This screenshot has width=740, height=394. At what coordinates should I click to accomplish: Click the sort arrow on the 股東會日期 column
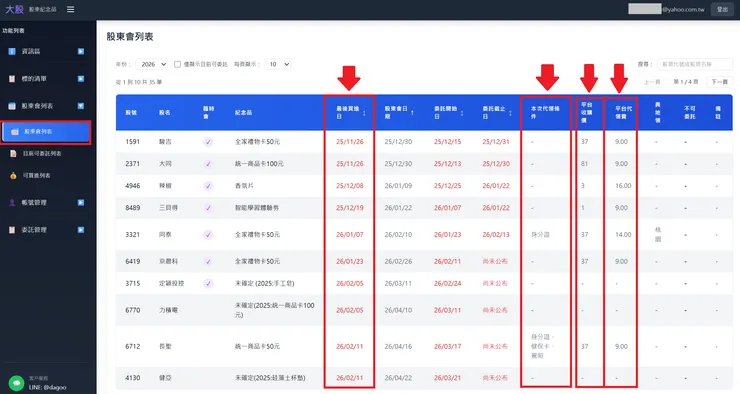412,113
